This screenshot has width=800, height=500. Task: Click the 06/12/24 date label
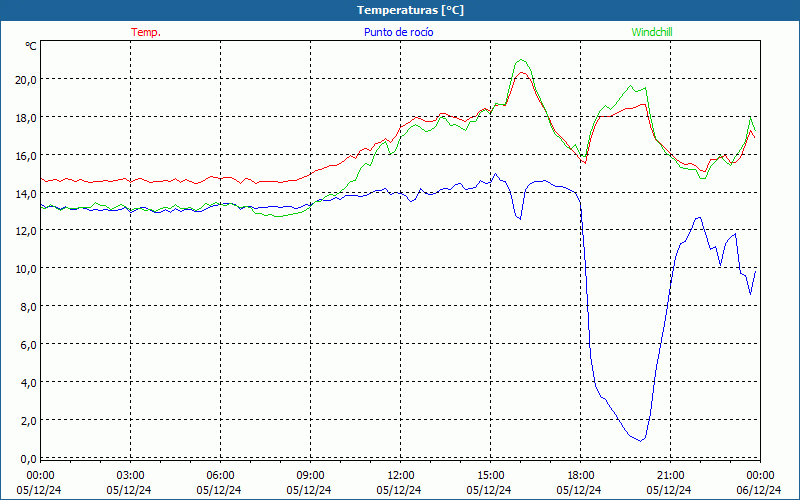[759, 490]
